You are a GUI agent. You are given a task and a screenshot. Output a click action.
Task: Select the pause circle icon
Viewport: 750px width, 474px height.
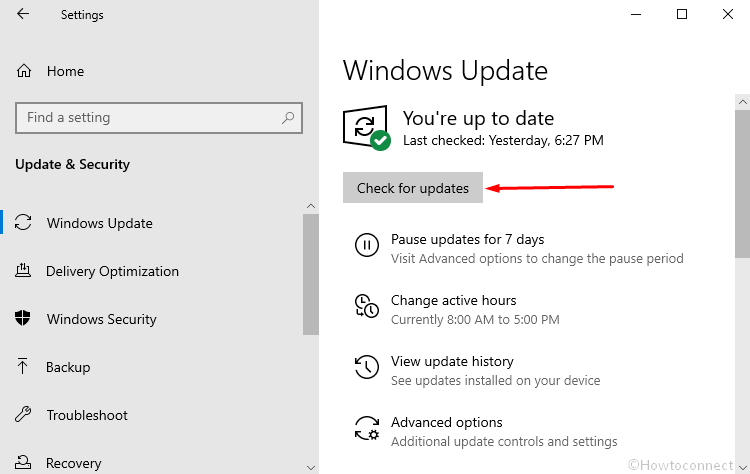click(367, 245)
